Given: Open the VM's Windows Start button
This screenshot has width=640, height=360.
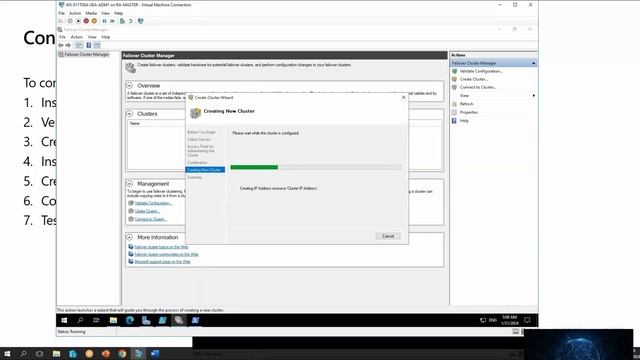Looking at the screenshot, I should click(x=64, y=320).
